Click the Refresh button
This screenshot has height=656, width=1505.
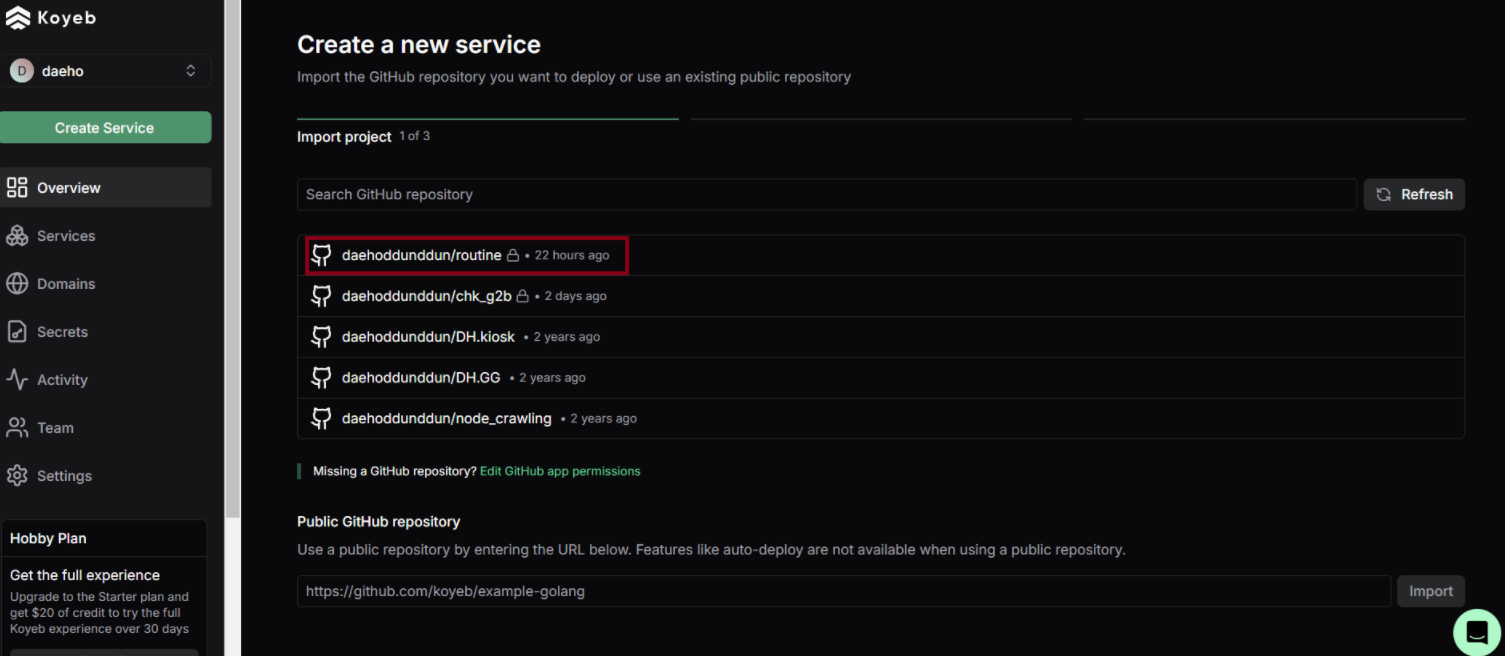(x=1414, y=194)
